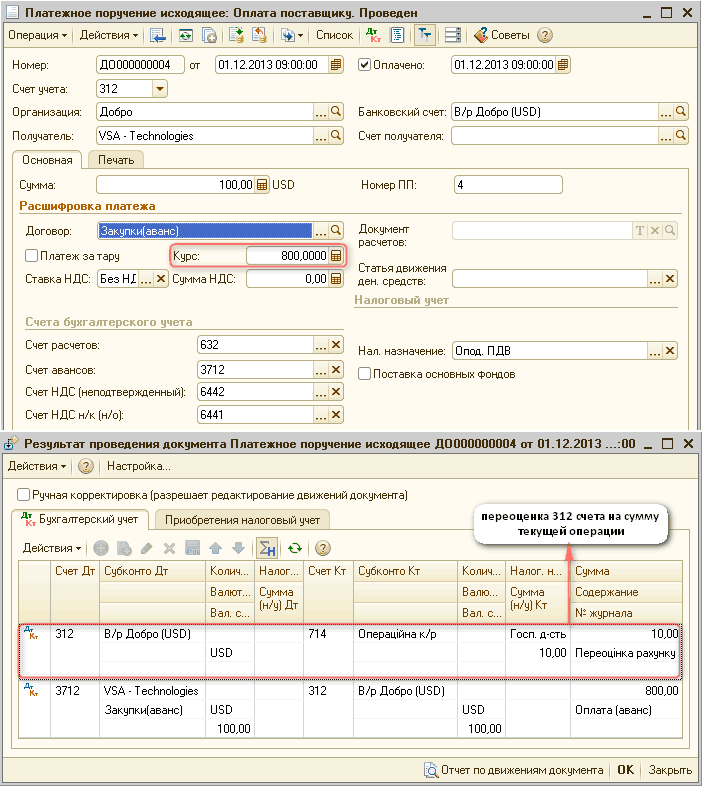Image resolution: width=703 pixels, height=786 pixels.
Task: Enable Платеж за тару checkbox
Action: [32, 256]
